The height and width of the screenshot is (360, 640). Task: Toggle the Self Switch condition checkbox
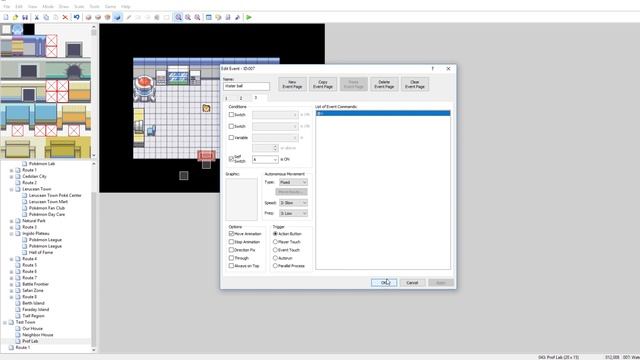pyautogui.click(x=231, y=159)
